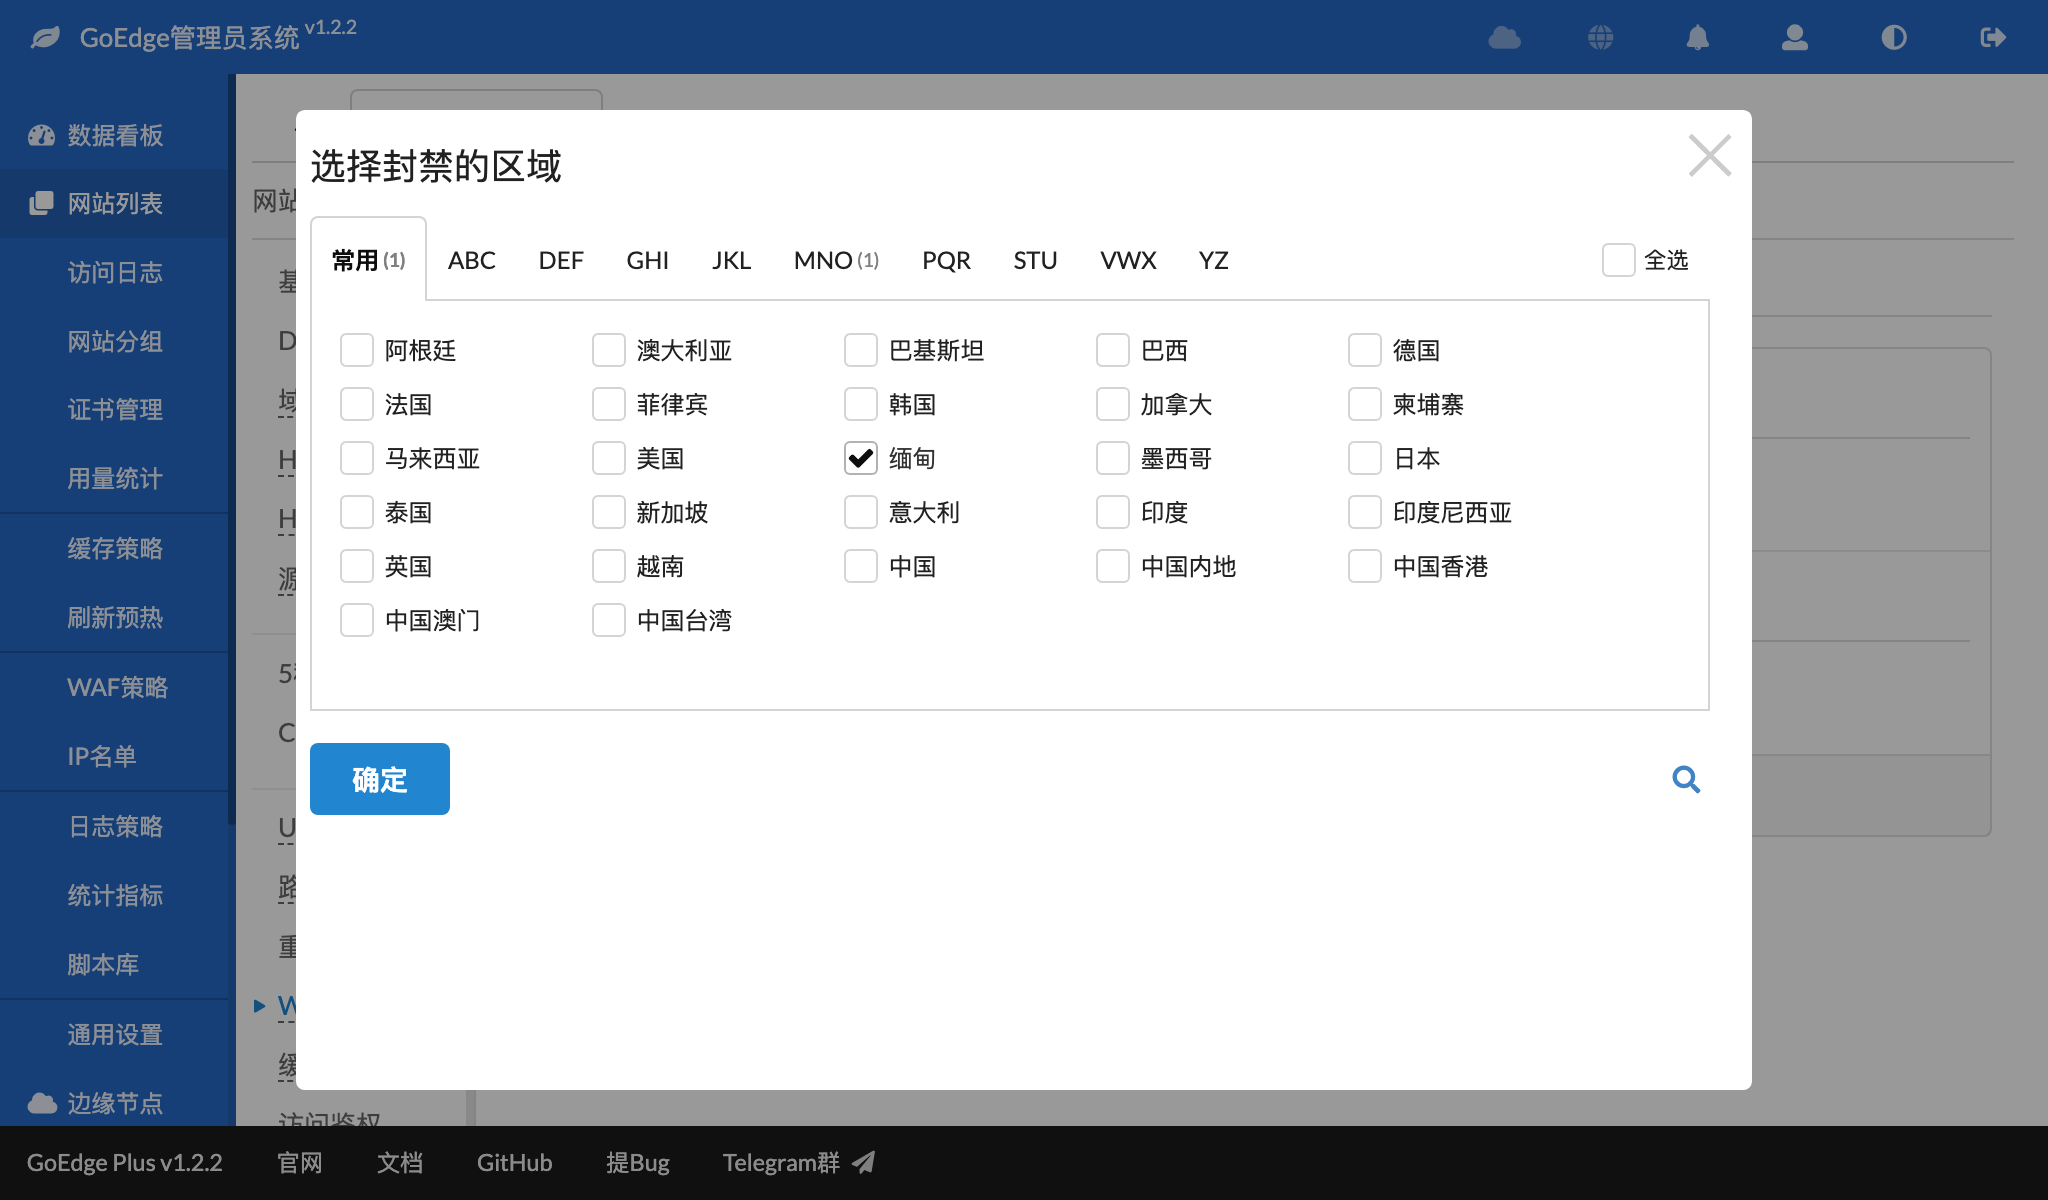Check the 德国 checkbox
Image resolution: width=2048 pixels, height=1200 pixels.
1365,351
